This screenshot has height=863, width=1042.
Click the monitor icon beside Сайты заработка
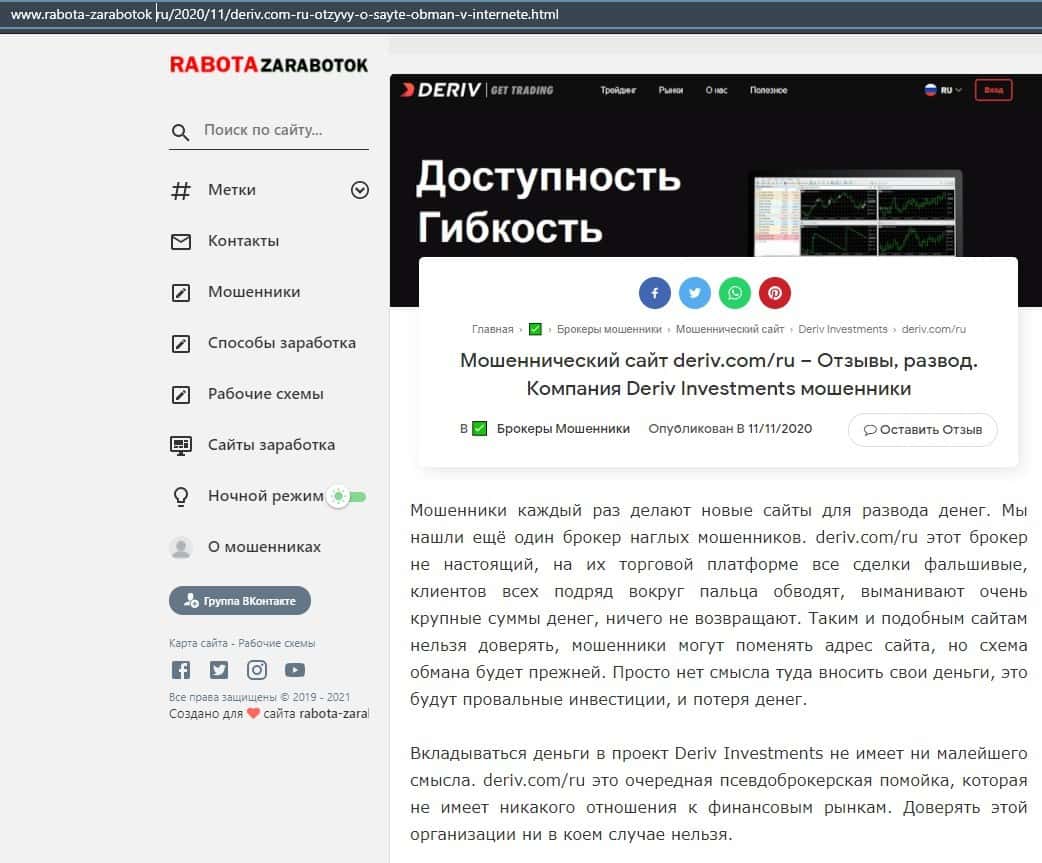click(x=181, y=445)
